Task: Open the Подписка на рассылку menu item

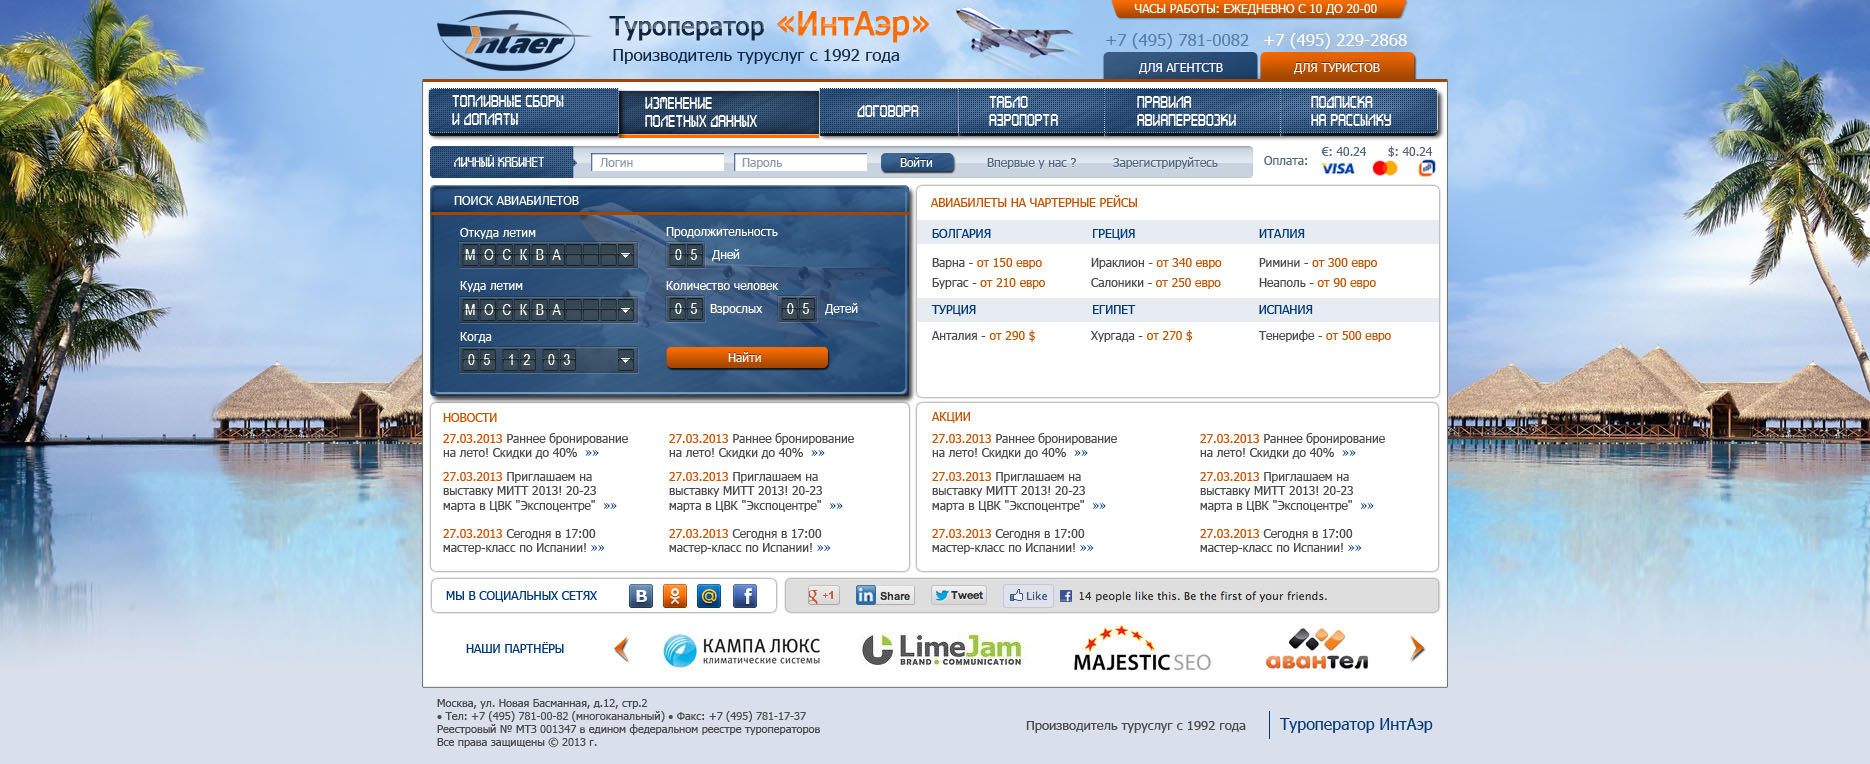Action: [x=1359, y=111]
